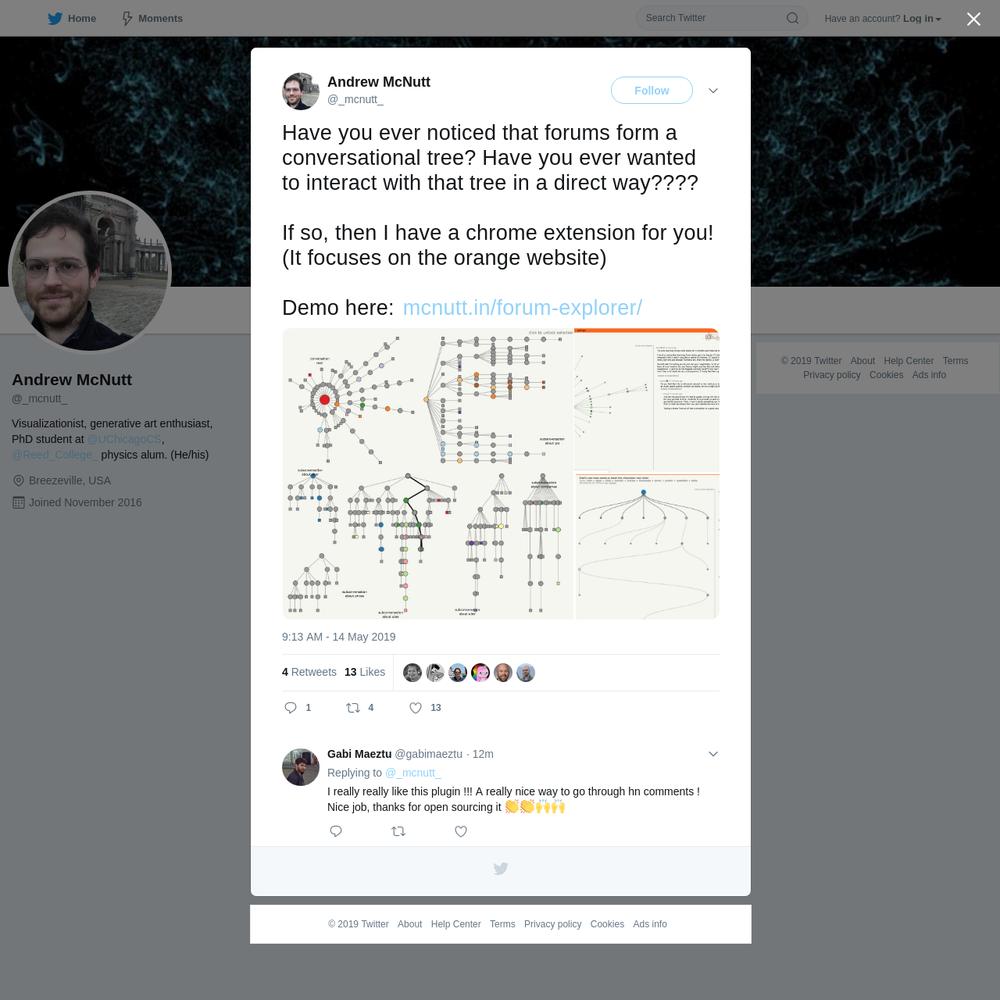This screenshot has width=1000, height=1000.
Task: Expand the chevron menu next to Follow
Action: coord(713,91)
